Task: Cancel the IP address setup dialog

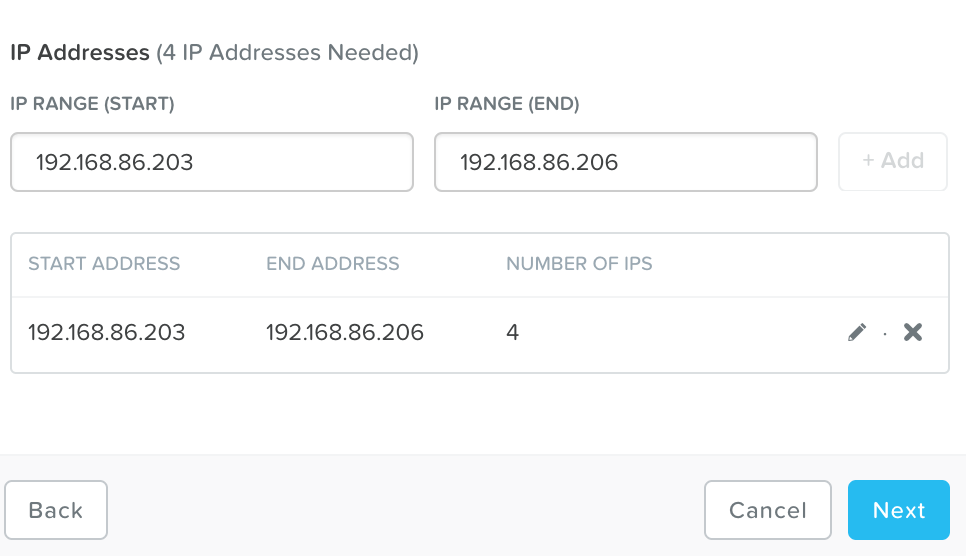Action: pyautogui.click(x=767, y=510)
